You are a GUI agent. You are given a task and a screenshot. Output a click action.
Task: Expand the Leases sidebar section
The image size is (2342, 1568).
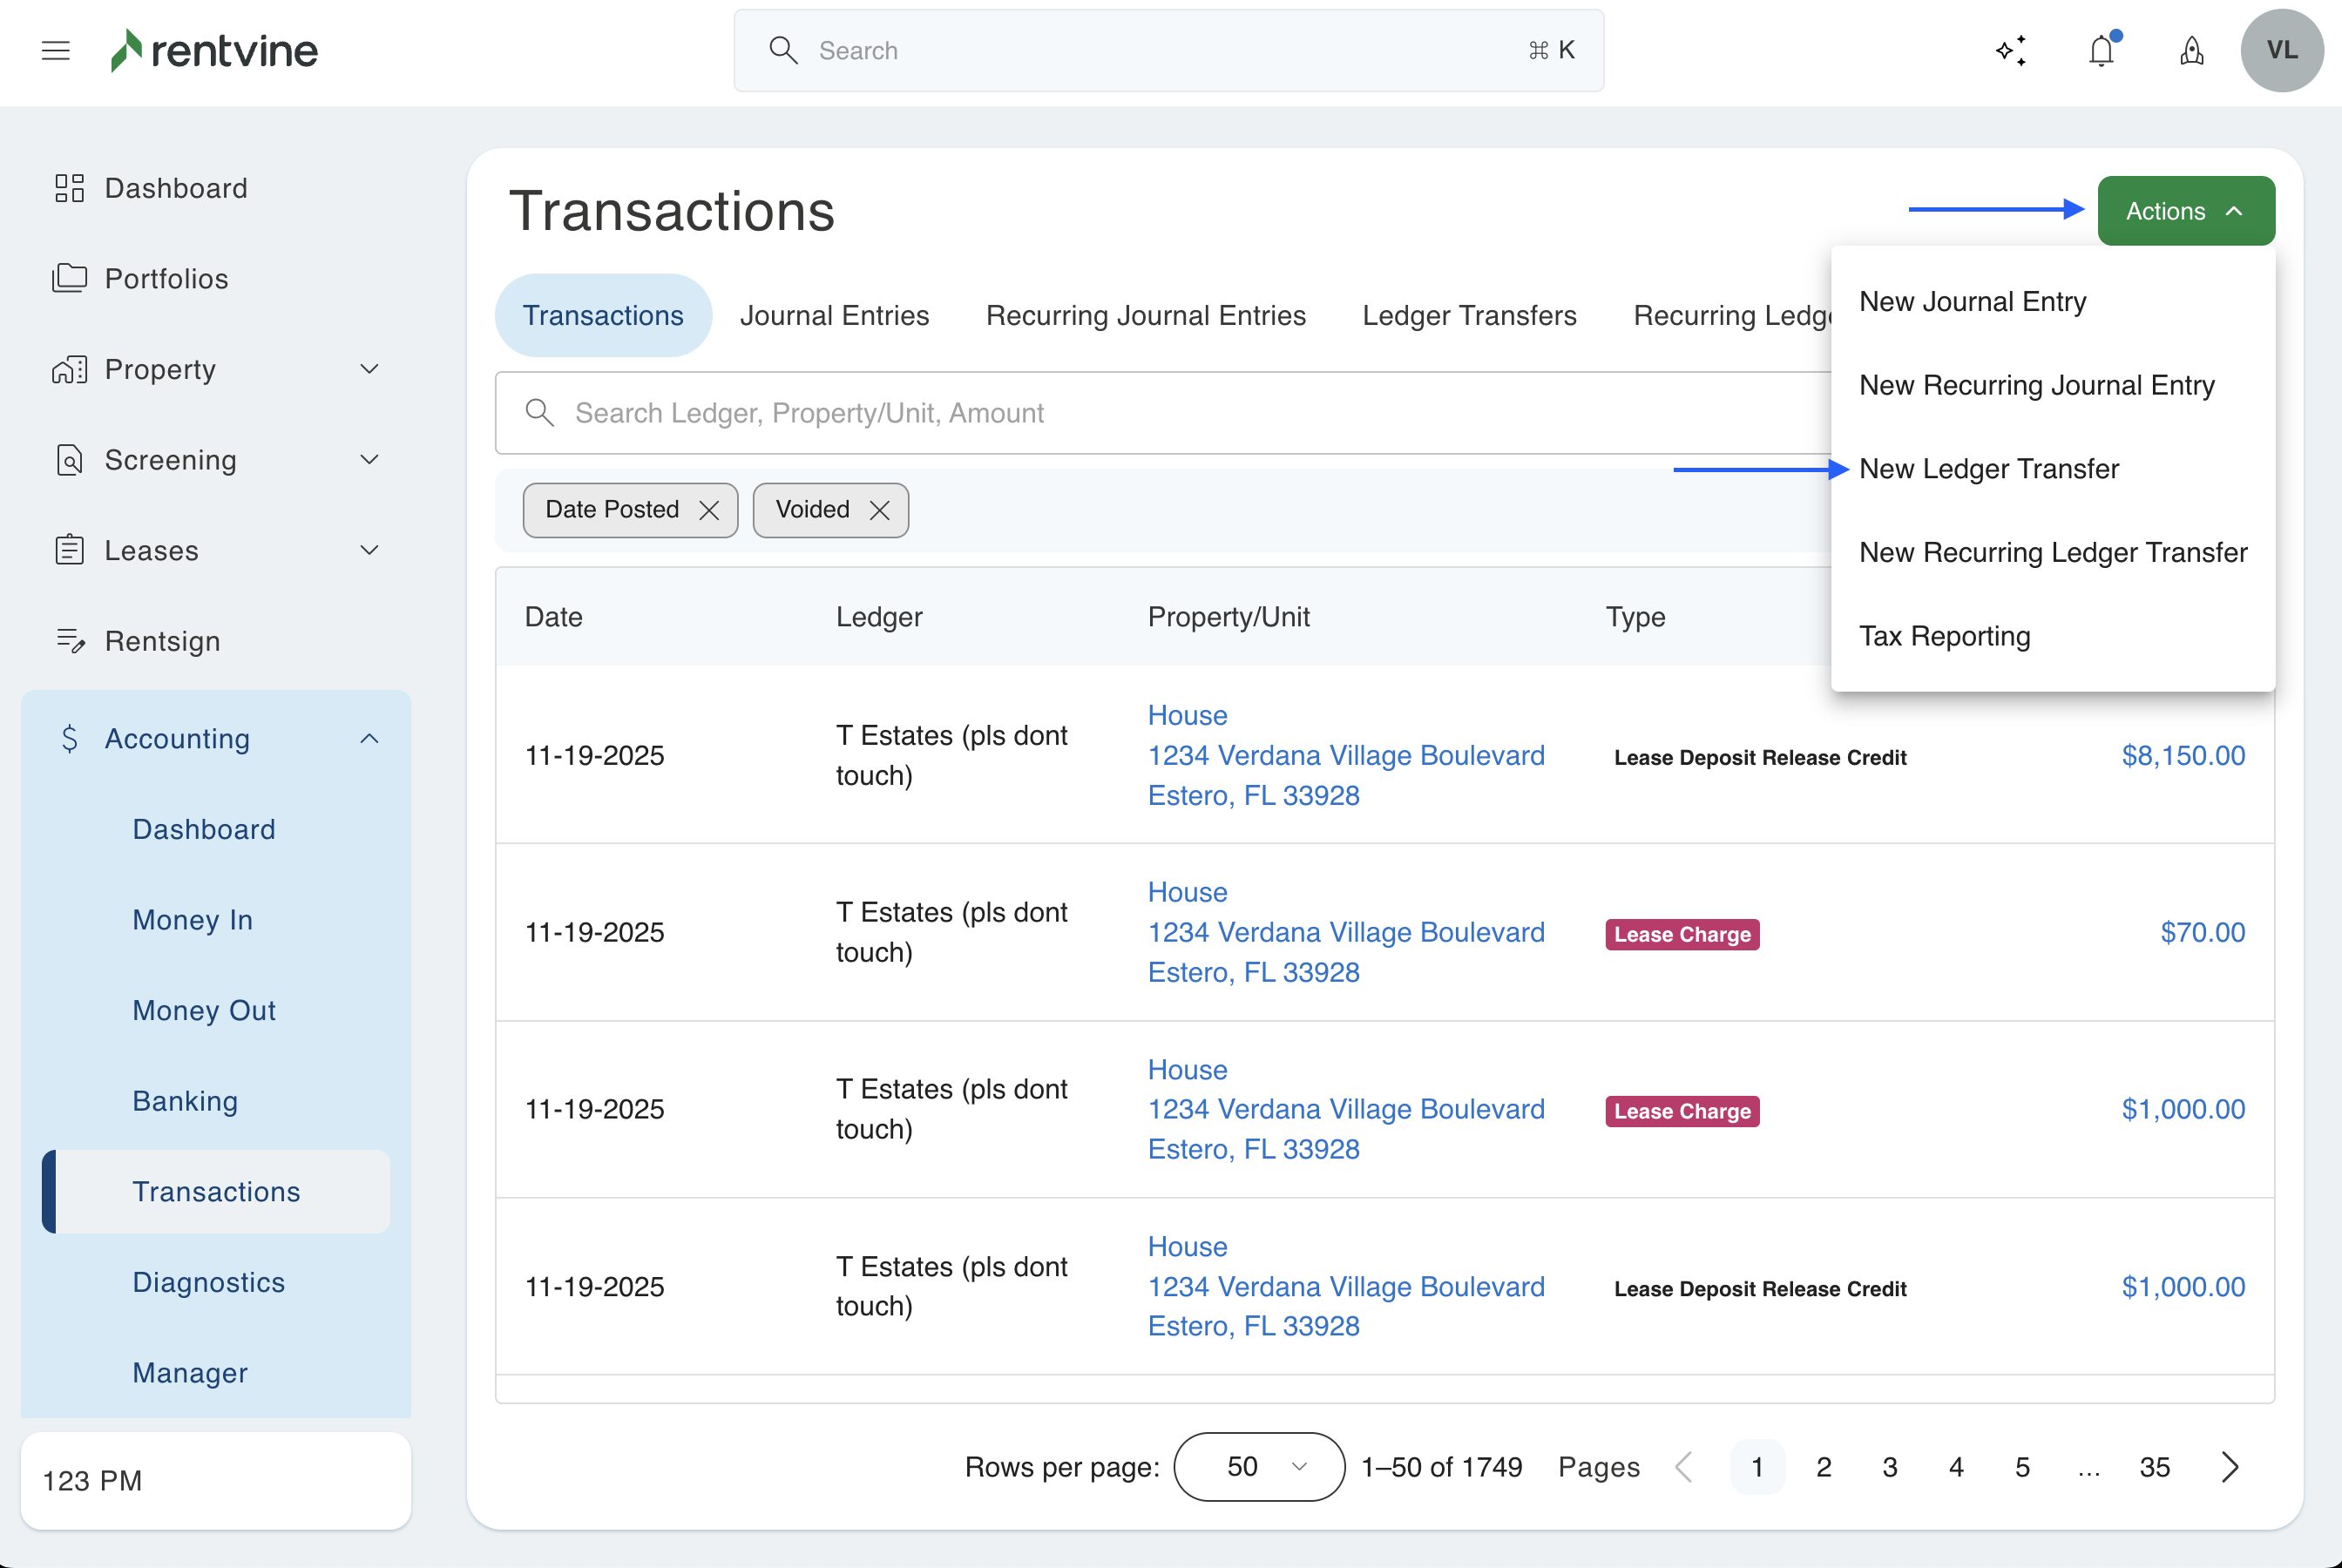[x=369, y=550]
